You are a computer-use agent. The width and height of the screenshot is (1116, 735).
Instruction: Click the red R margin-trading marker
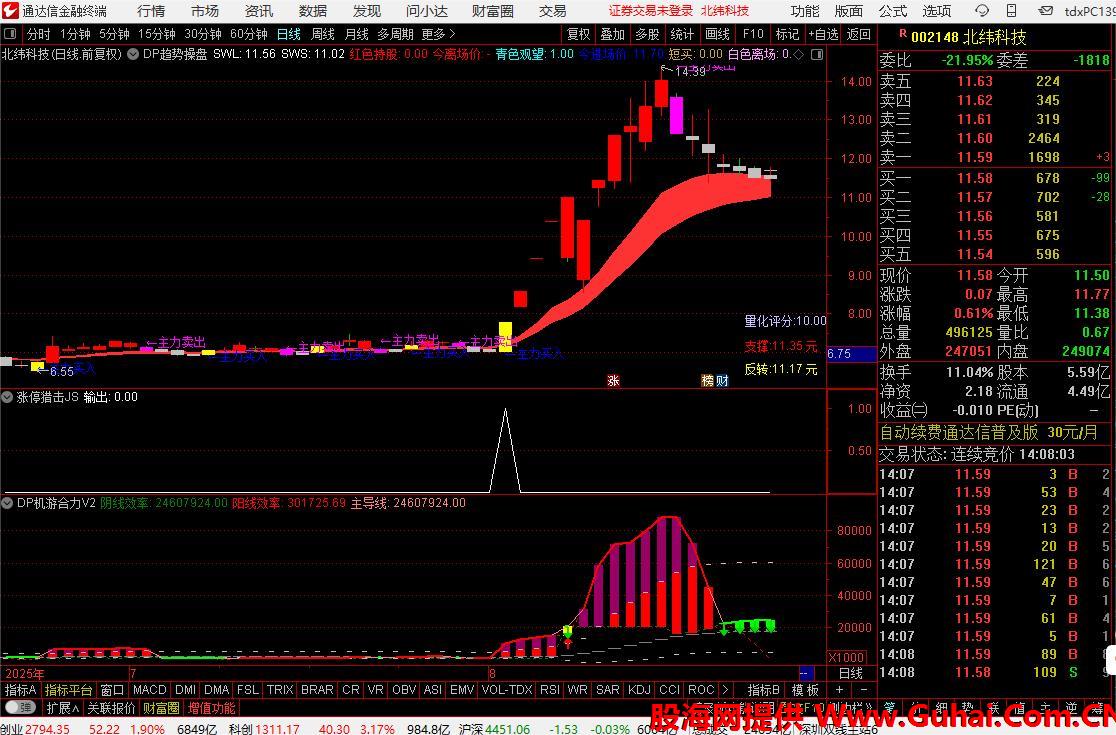click(x=902, y=33)
